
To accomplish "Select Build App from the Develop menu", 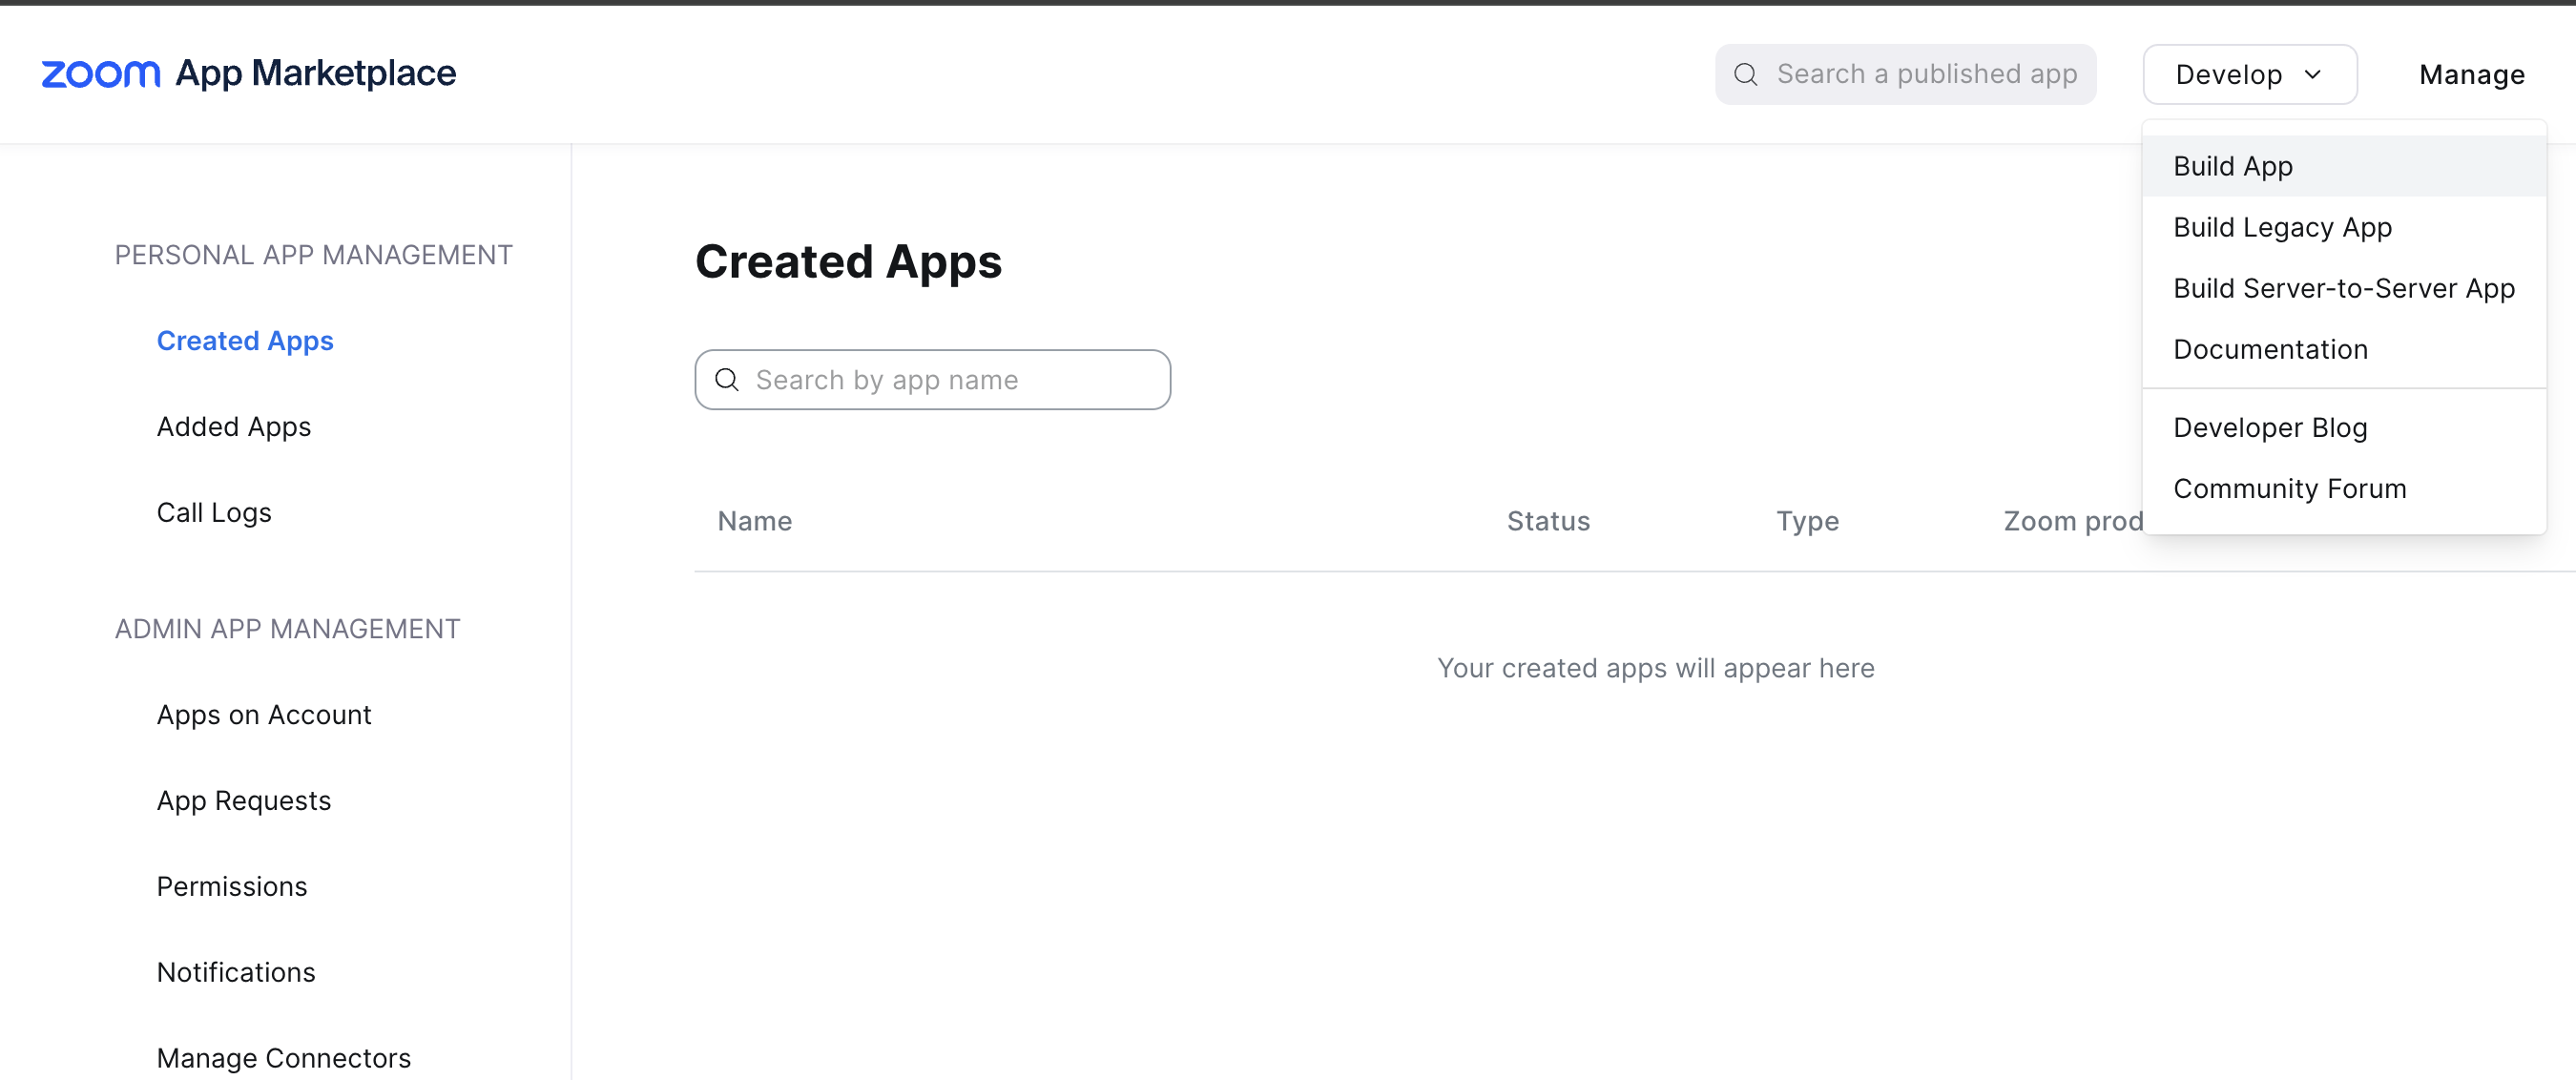I will tap(2233, 166).
